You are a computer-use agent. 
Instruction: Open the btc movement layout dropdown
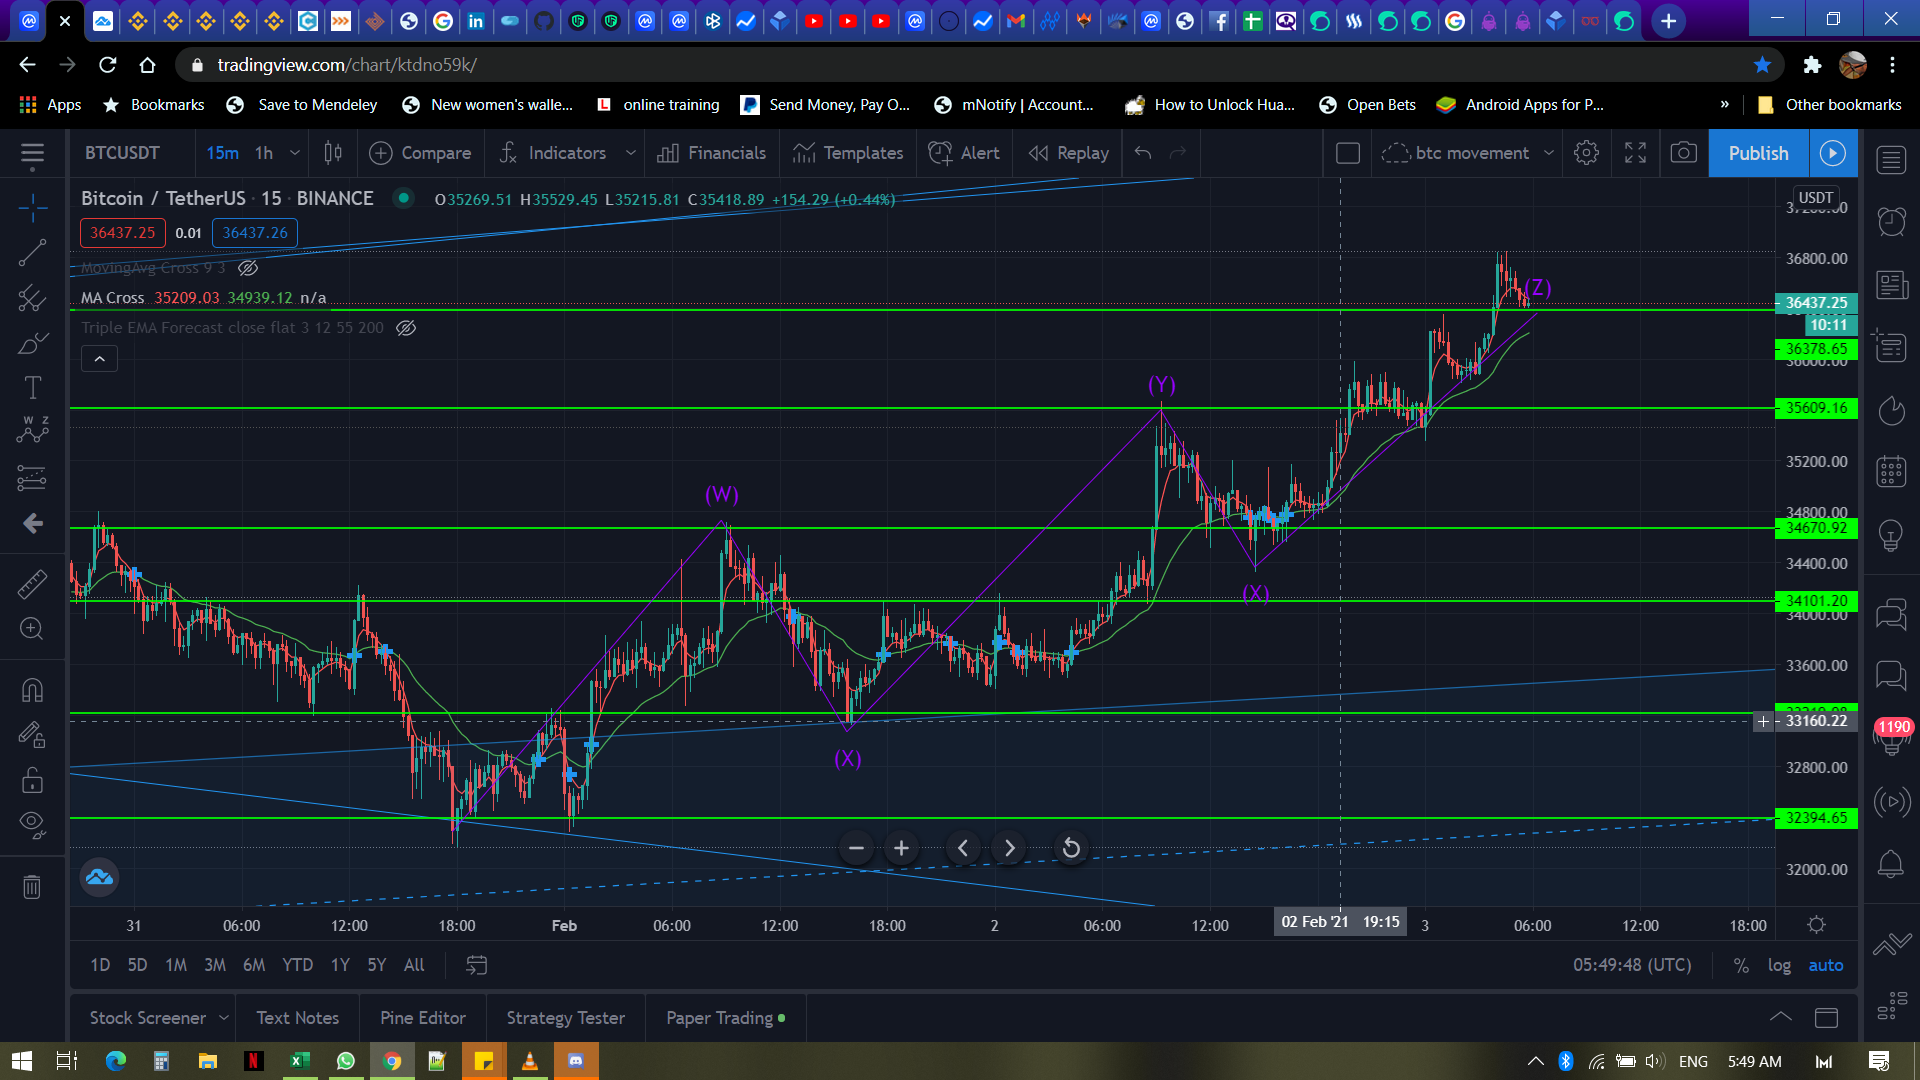[x=1549, y=153]
